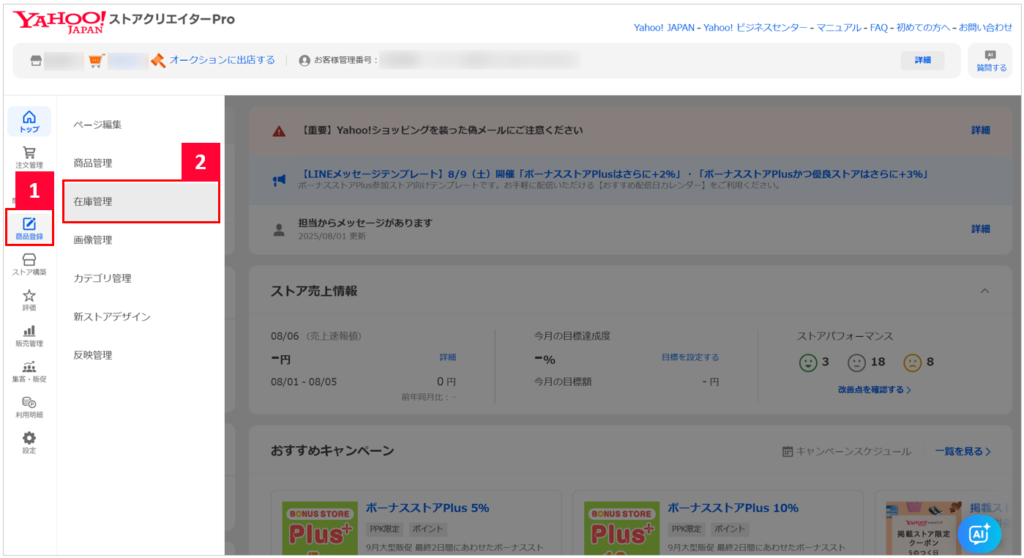Screen dimensions: 1024x558
Task: Click 一覧を見る in campaigns section
Action: pos(963,451)
